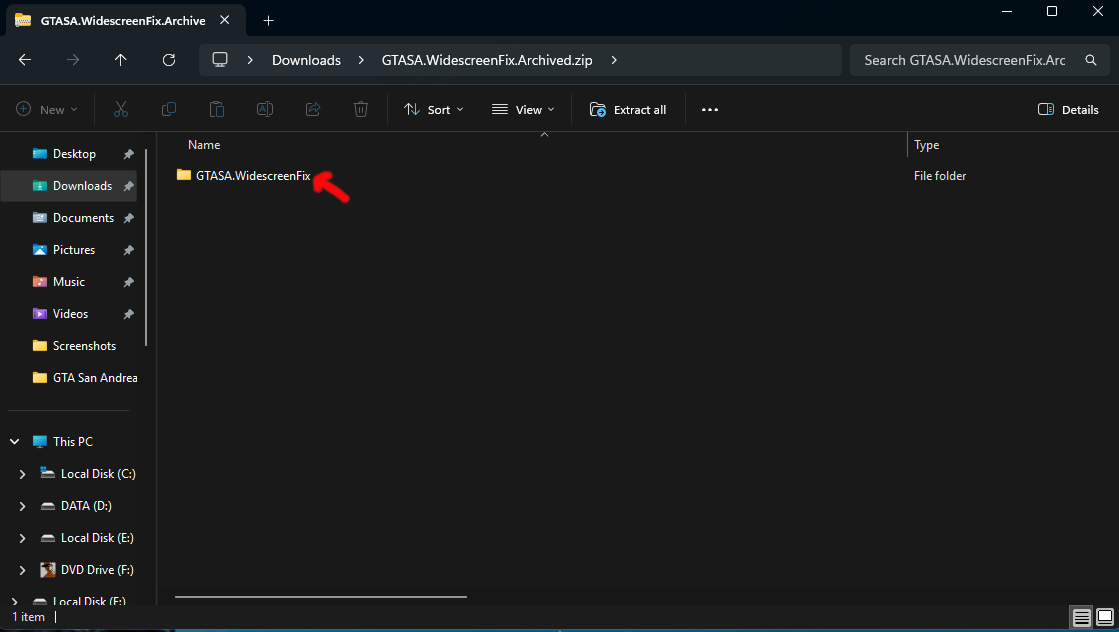
Task: Open Music in sidebar
Action: [69, 282]
